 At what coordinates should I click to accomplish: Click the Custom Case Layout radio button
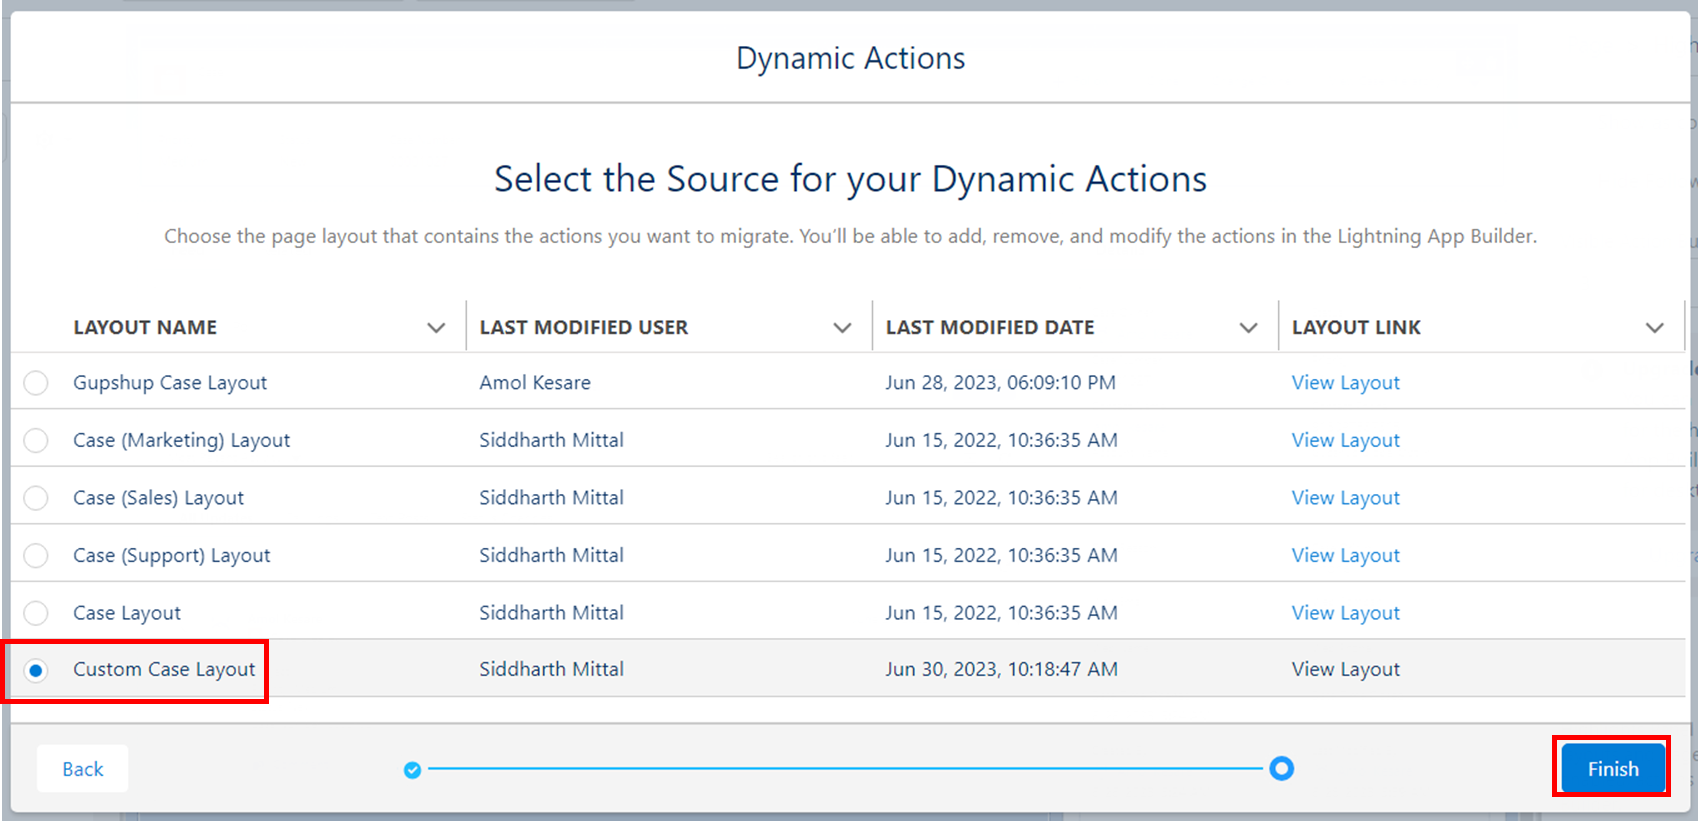pos(36,670)
